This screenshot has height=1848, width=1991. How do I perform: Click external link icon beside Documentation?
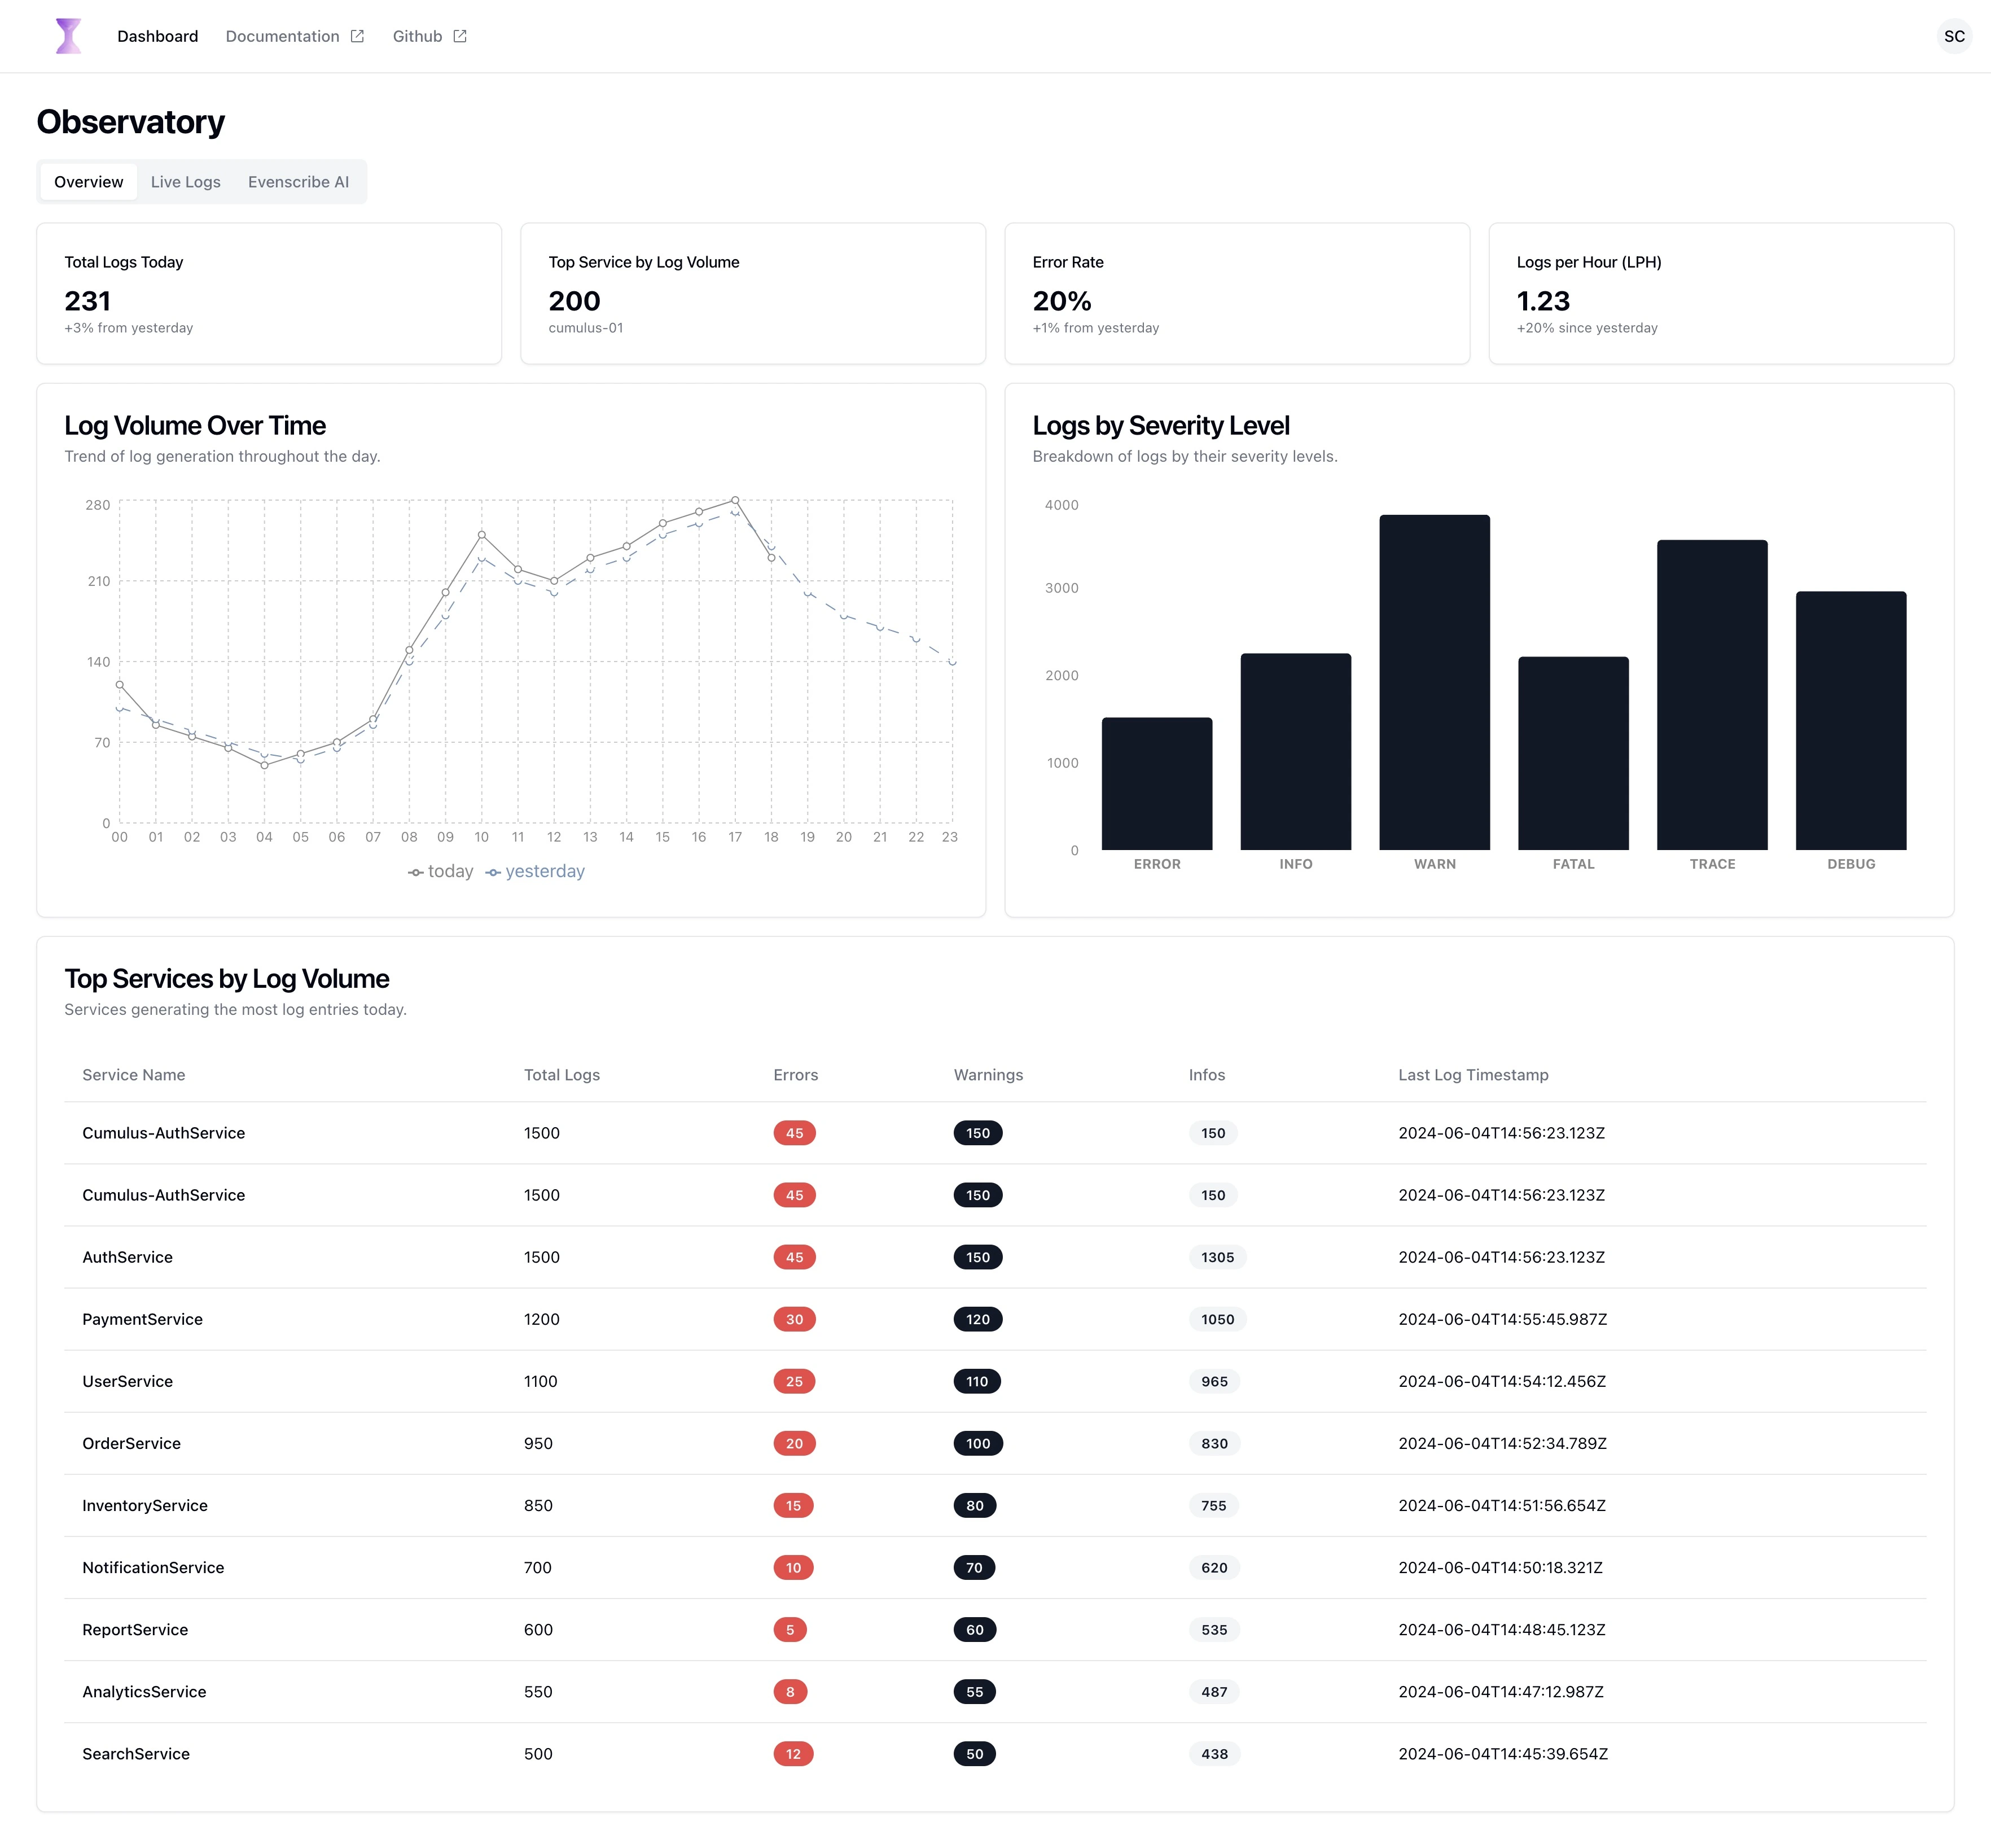click(357, 36)
